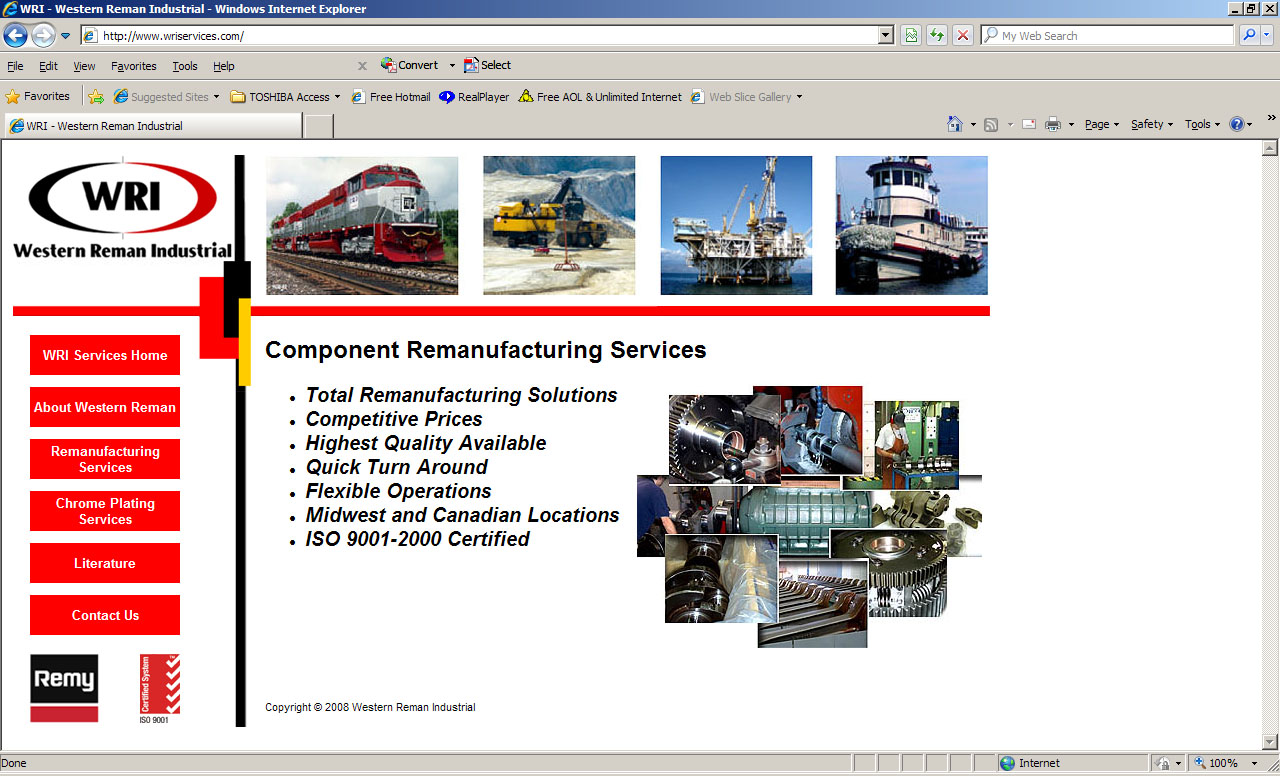Viewport: 1280px width, 776px height.
Task: Expand the address bar URL dropdown
Action: tap(885, 36)
